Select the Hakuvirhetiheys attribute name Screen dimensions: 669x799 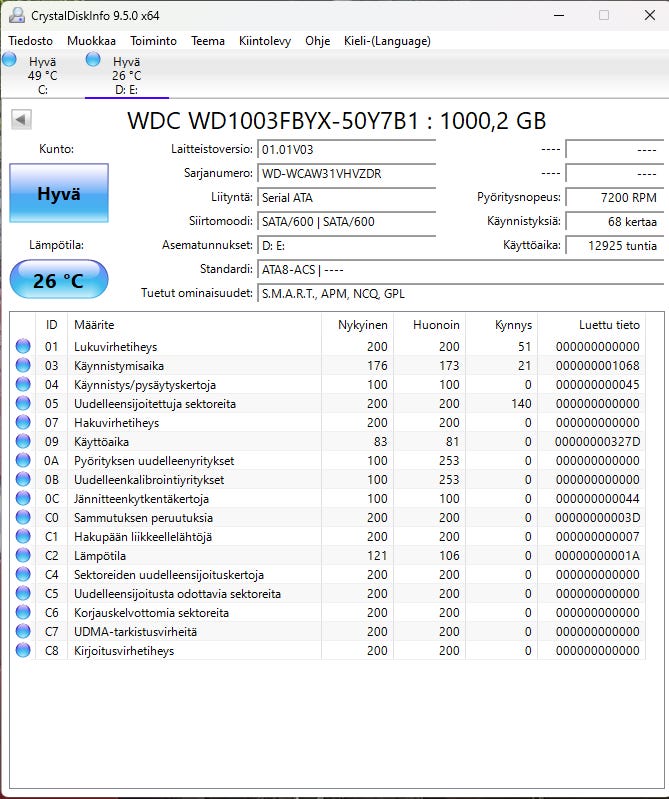[x=117, y=423]
